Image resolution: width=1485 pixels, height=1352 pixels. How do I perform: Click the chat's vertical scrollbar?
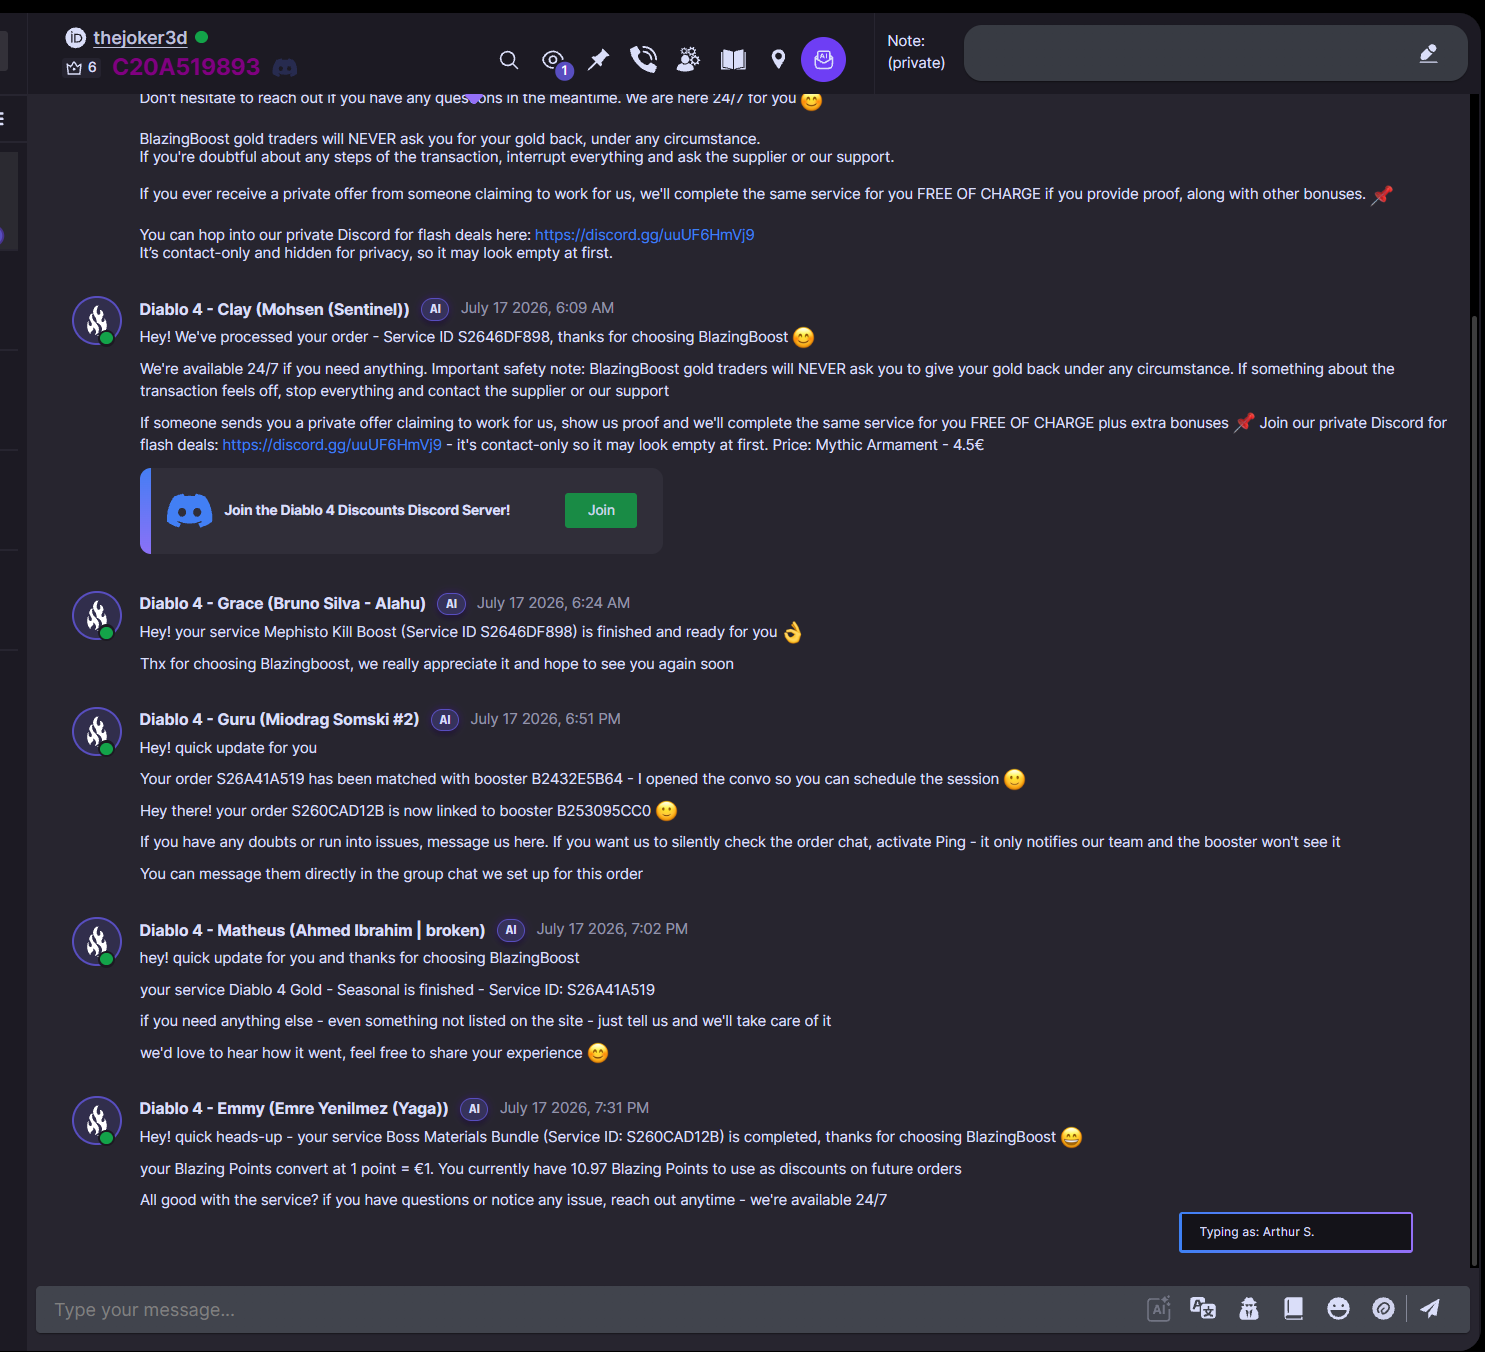pos(1473,790)
